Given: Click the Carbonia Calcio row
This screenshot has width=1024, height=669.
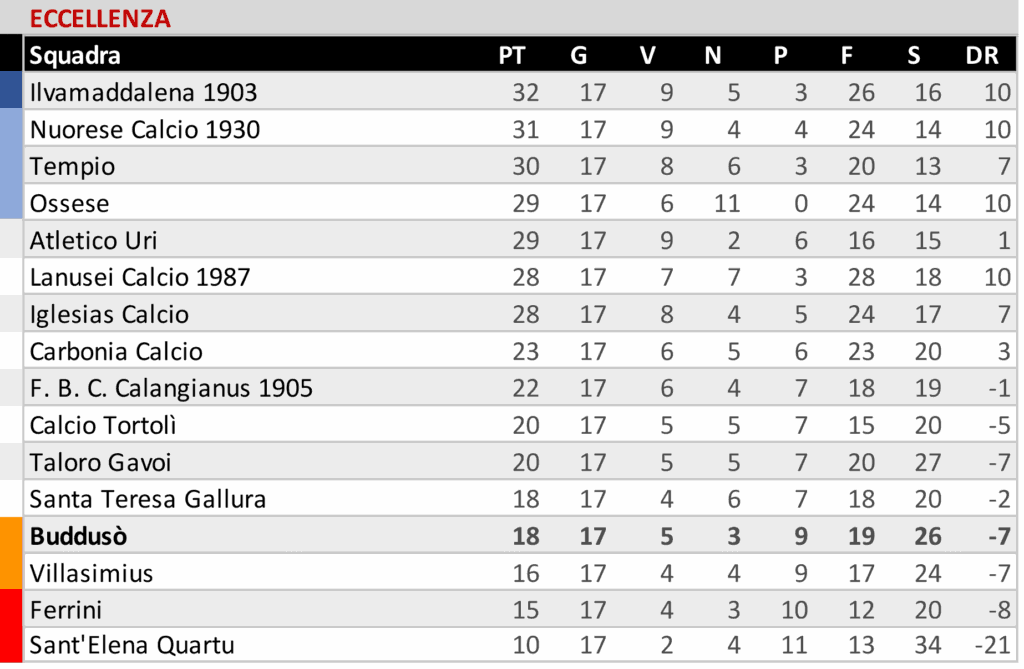Looking at the screenshot, I should click(116, 352).
